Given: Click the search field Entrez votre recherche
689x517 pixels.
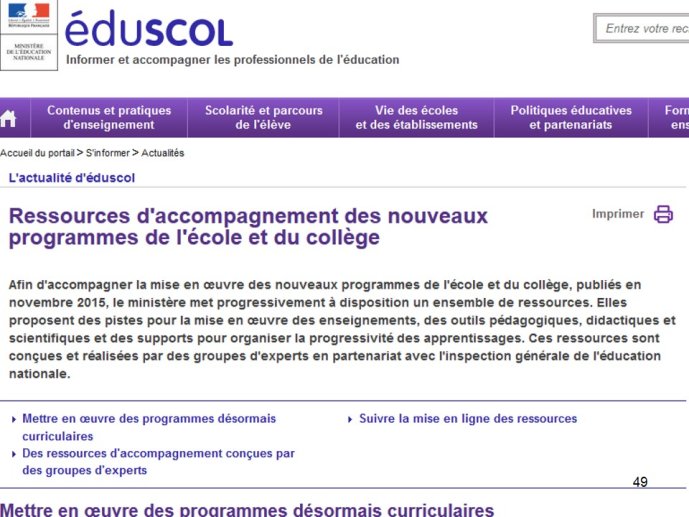Looking at the screenshot, I should tap(642, 29).
